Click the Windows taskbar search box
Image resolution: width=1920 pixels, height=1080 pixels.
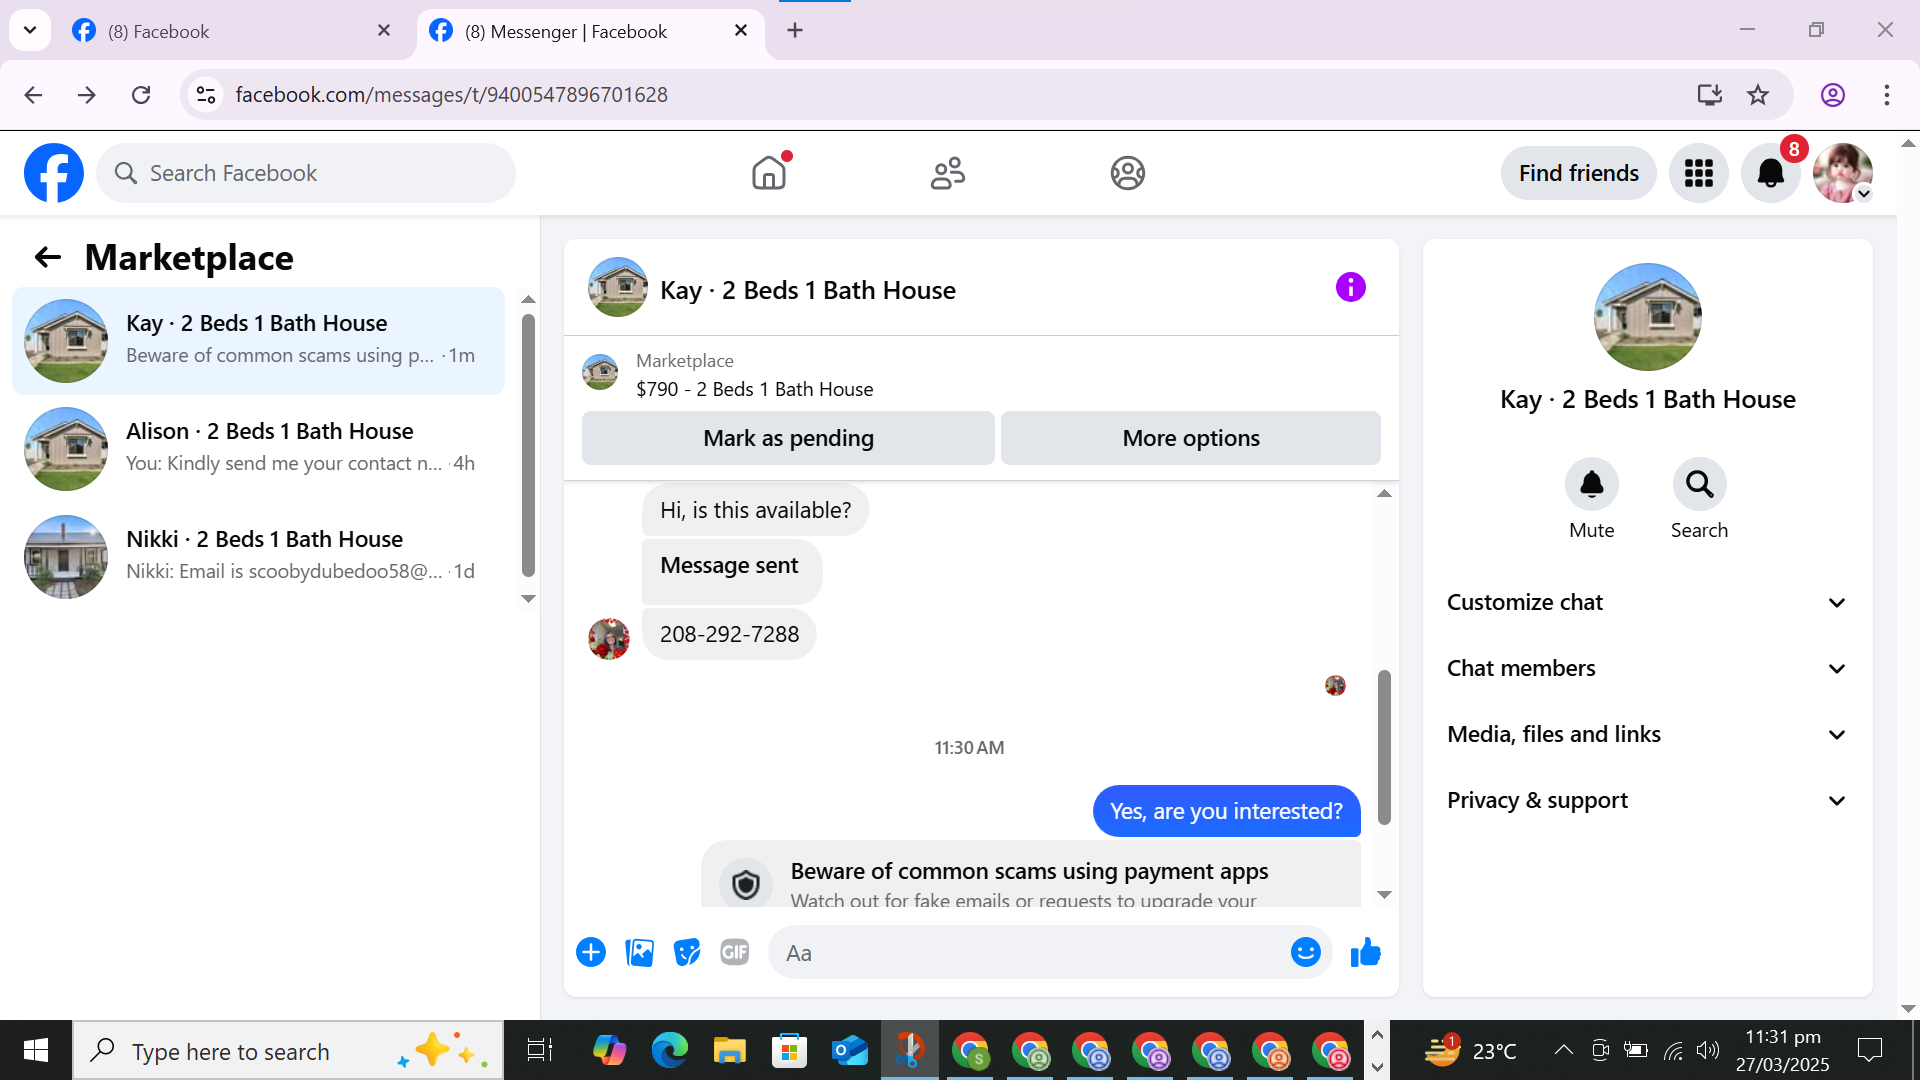coord(288,1050)
